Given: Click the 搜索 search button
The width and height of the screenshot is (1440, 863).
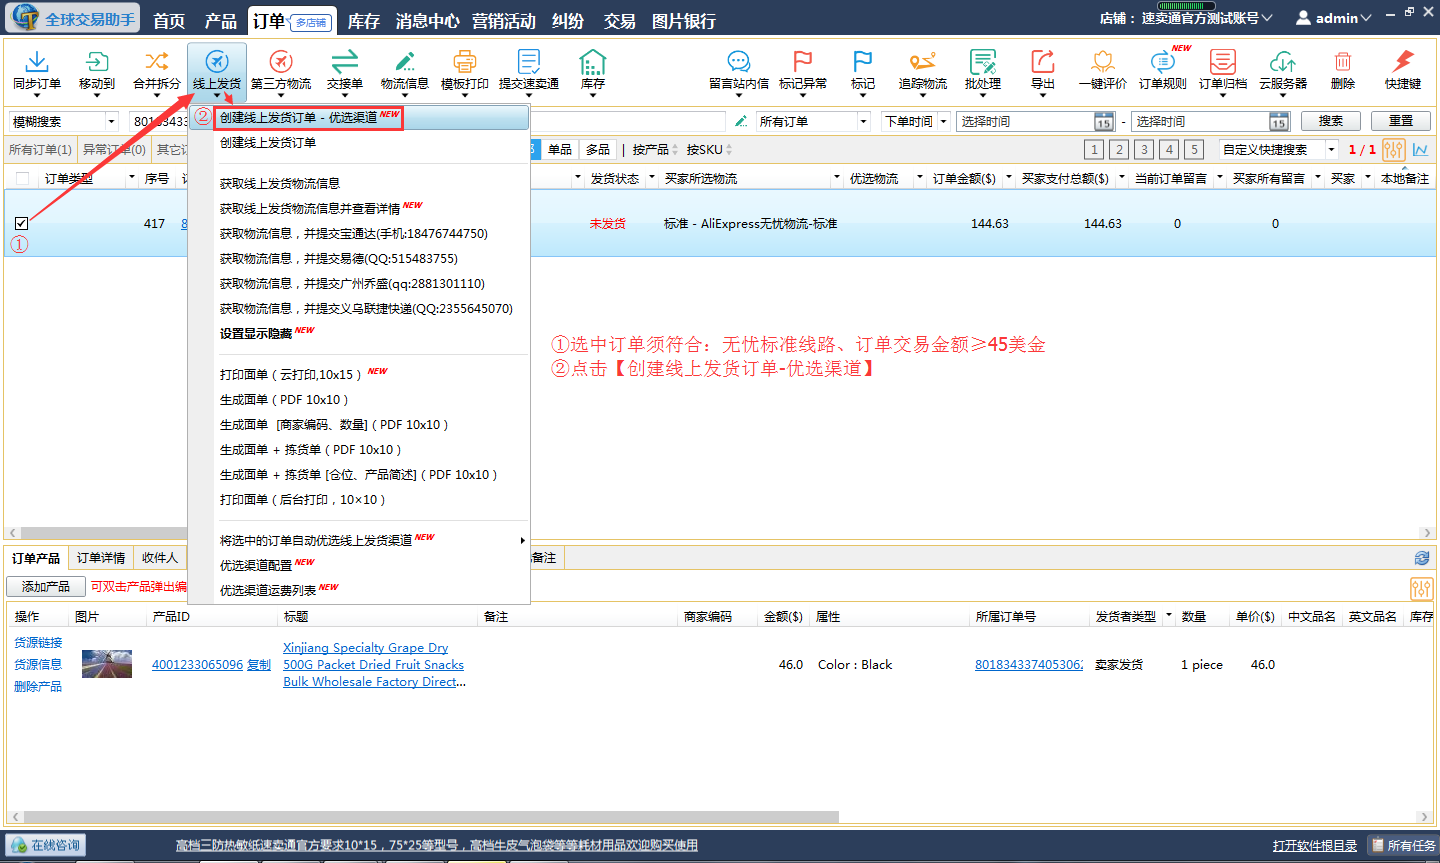Looking at the screenshot, I should point(1331,121).
